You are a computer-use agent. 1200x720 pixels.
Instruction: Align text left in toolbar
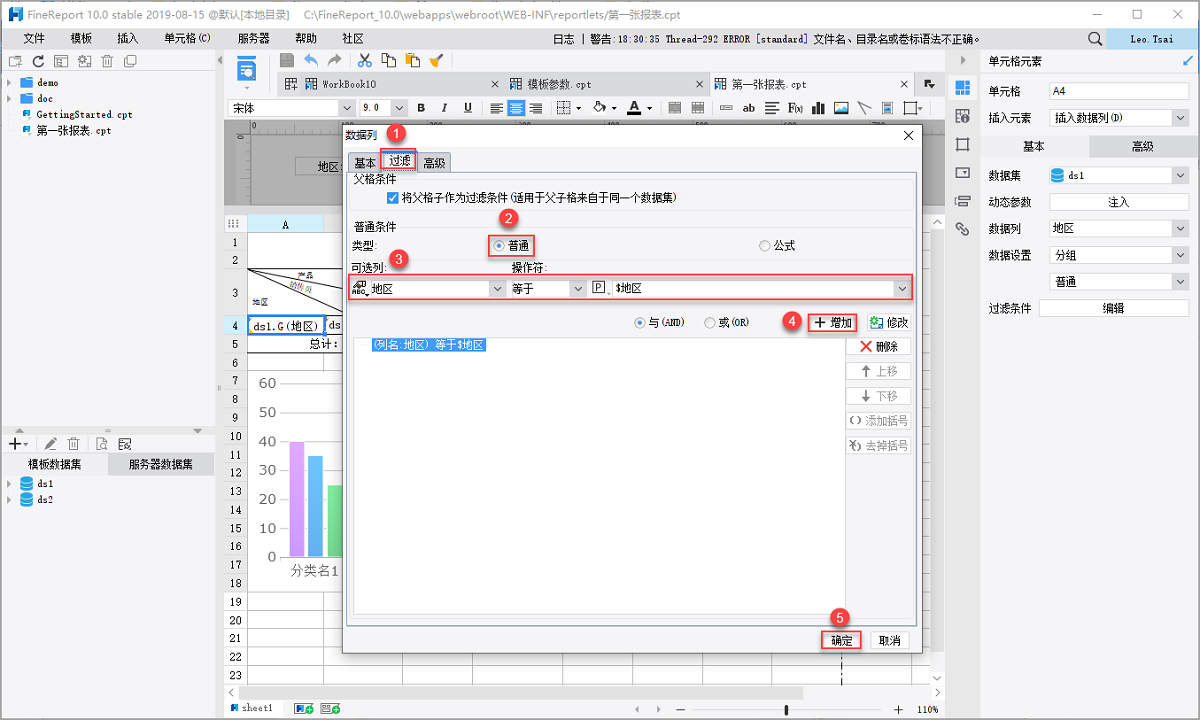[x=497, y=108]
